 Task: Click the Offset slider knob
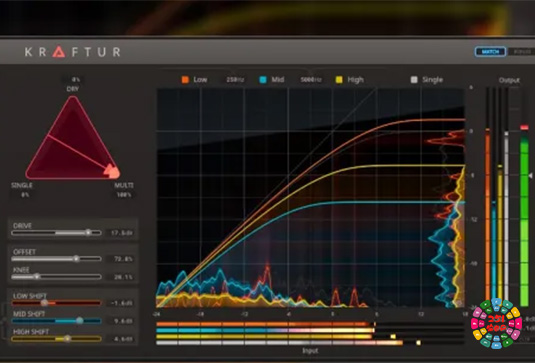(76, 259)
